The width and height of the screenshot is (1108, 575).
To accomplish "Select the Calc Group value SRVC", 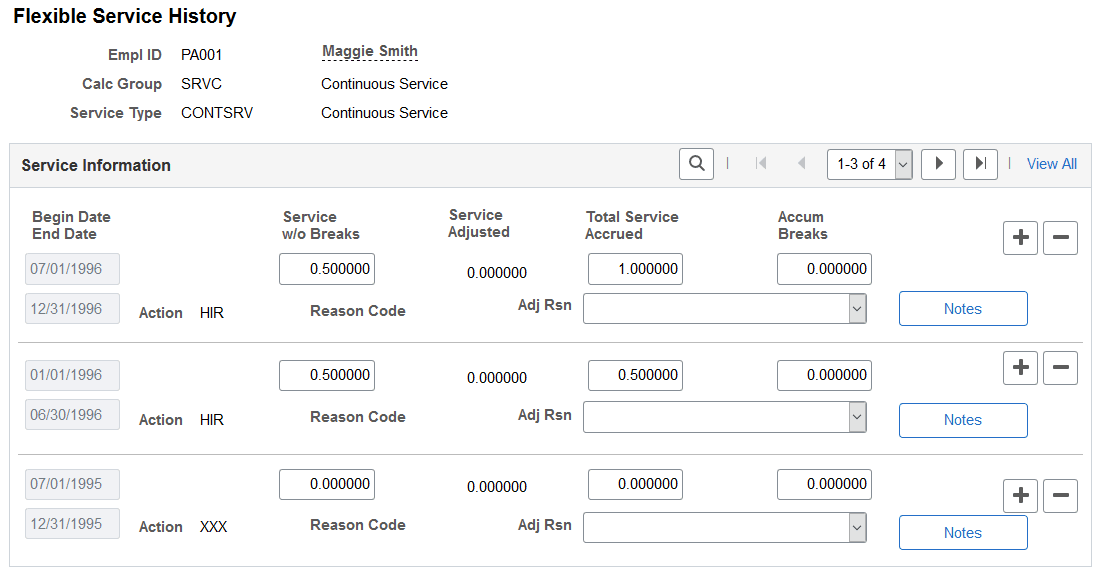I will (x=201, y=84).
